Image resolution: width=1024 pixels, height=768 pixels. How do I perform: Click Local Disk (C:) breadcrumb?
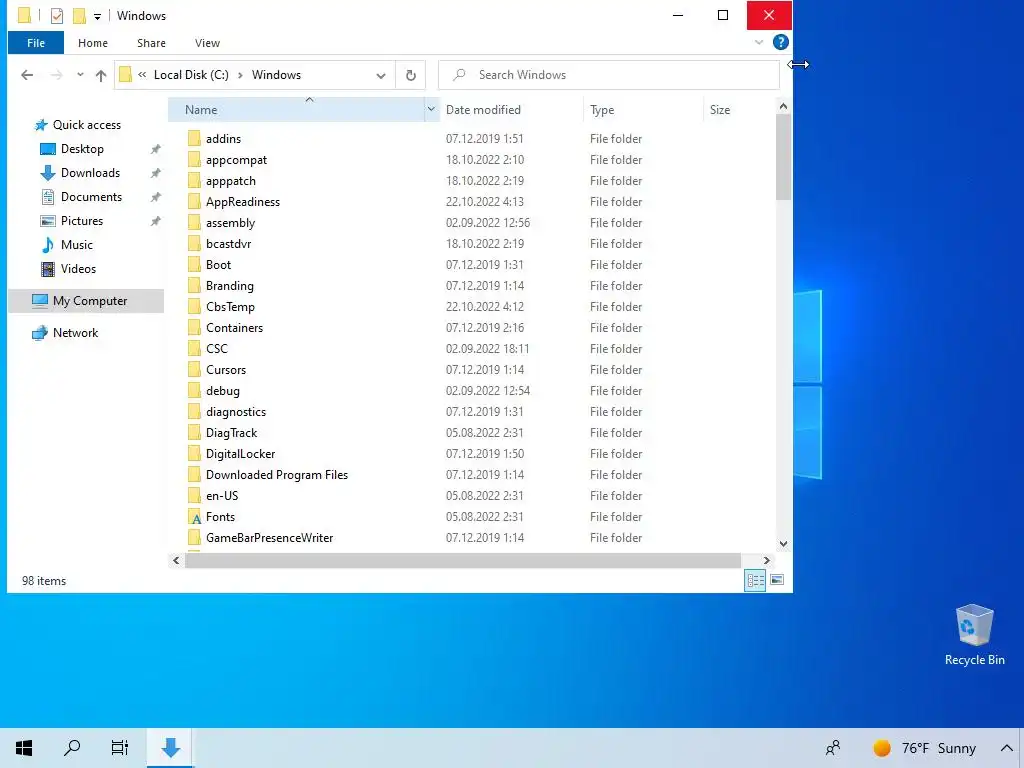(191, 75)
